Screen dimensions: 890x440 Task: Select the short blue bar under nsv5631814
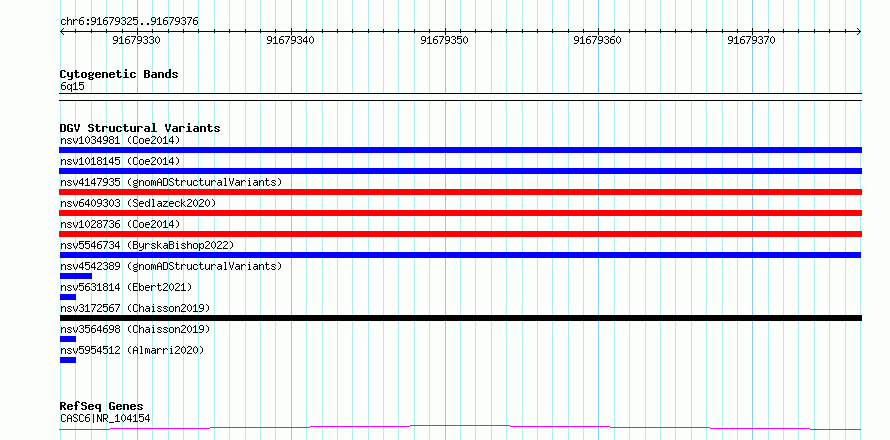[x=68, y=297]
